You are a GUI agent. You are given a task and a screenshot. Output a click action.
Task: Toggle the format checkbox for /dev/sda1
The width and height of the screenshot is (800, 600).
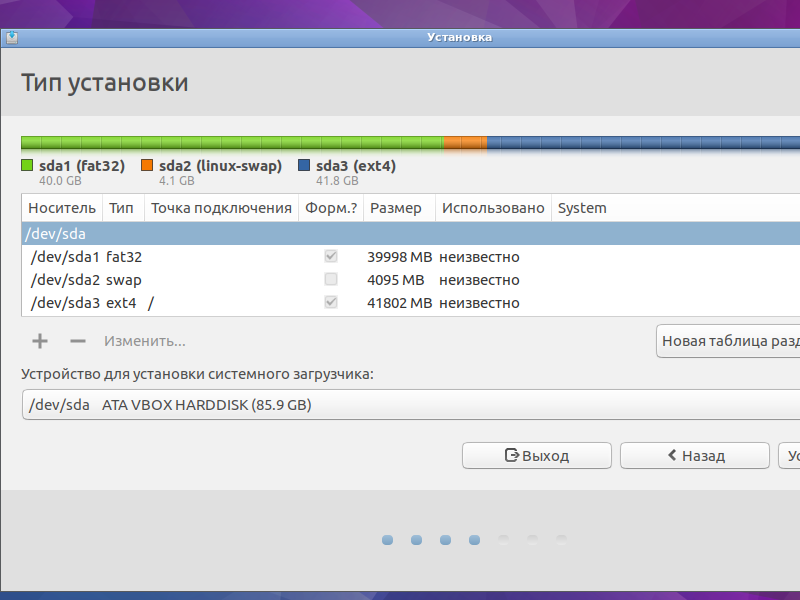click(x=330, y=256)
